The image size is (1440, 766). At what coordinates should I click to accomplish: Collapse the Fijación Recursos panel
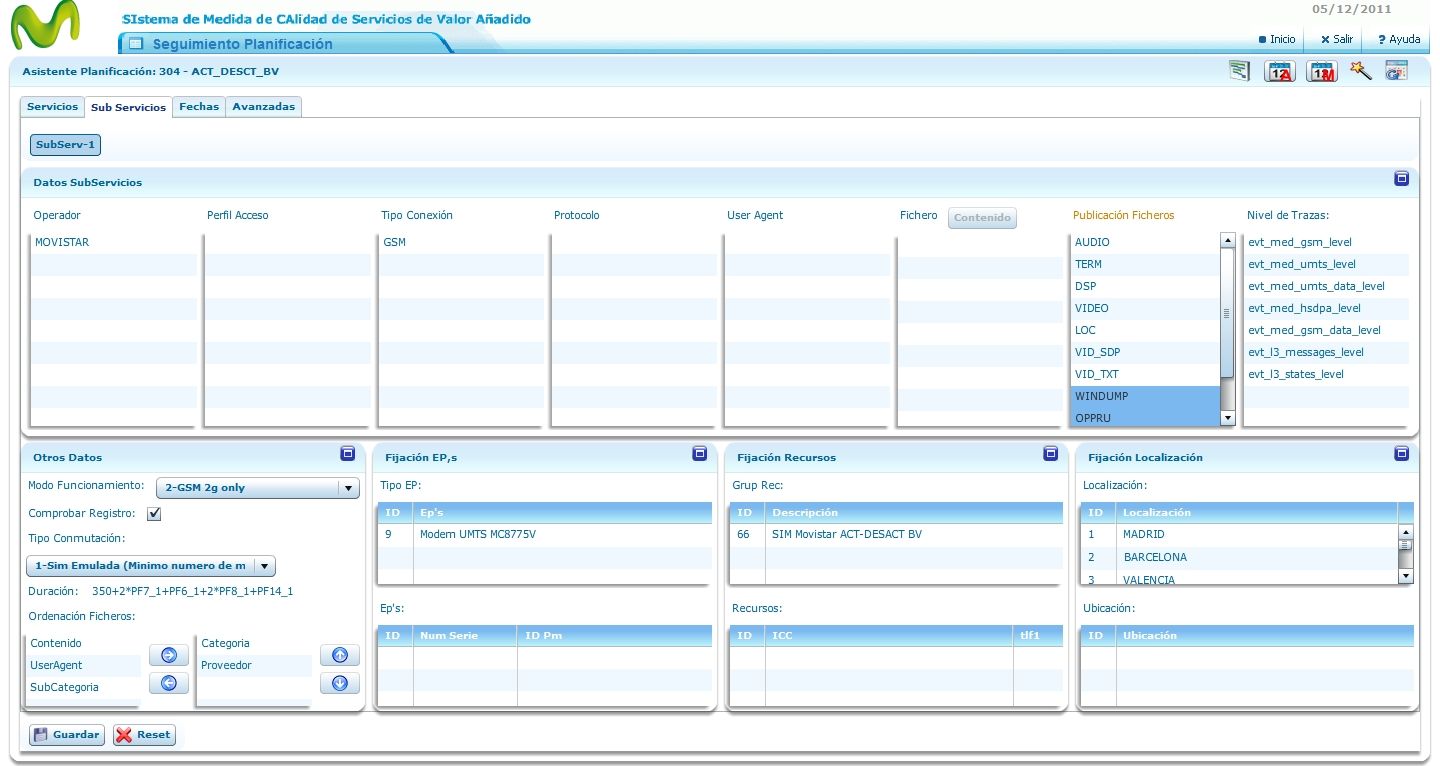pyautogui.click(x=1051, y=454)
